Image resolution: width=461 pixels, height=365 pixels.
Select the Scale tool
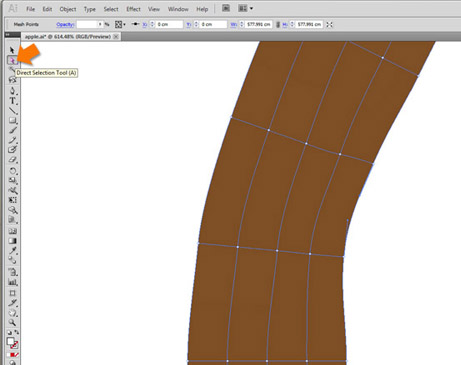point(12,181)
